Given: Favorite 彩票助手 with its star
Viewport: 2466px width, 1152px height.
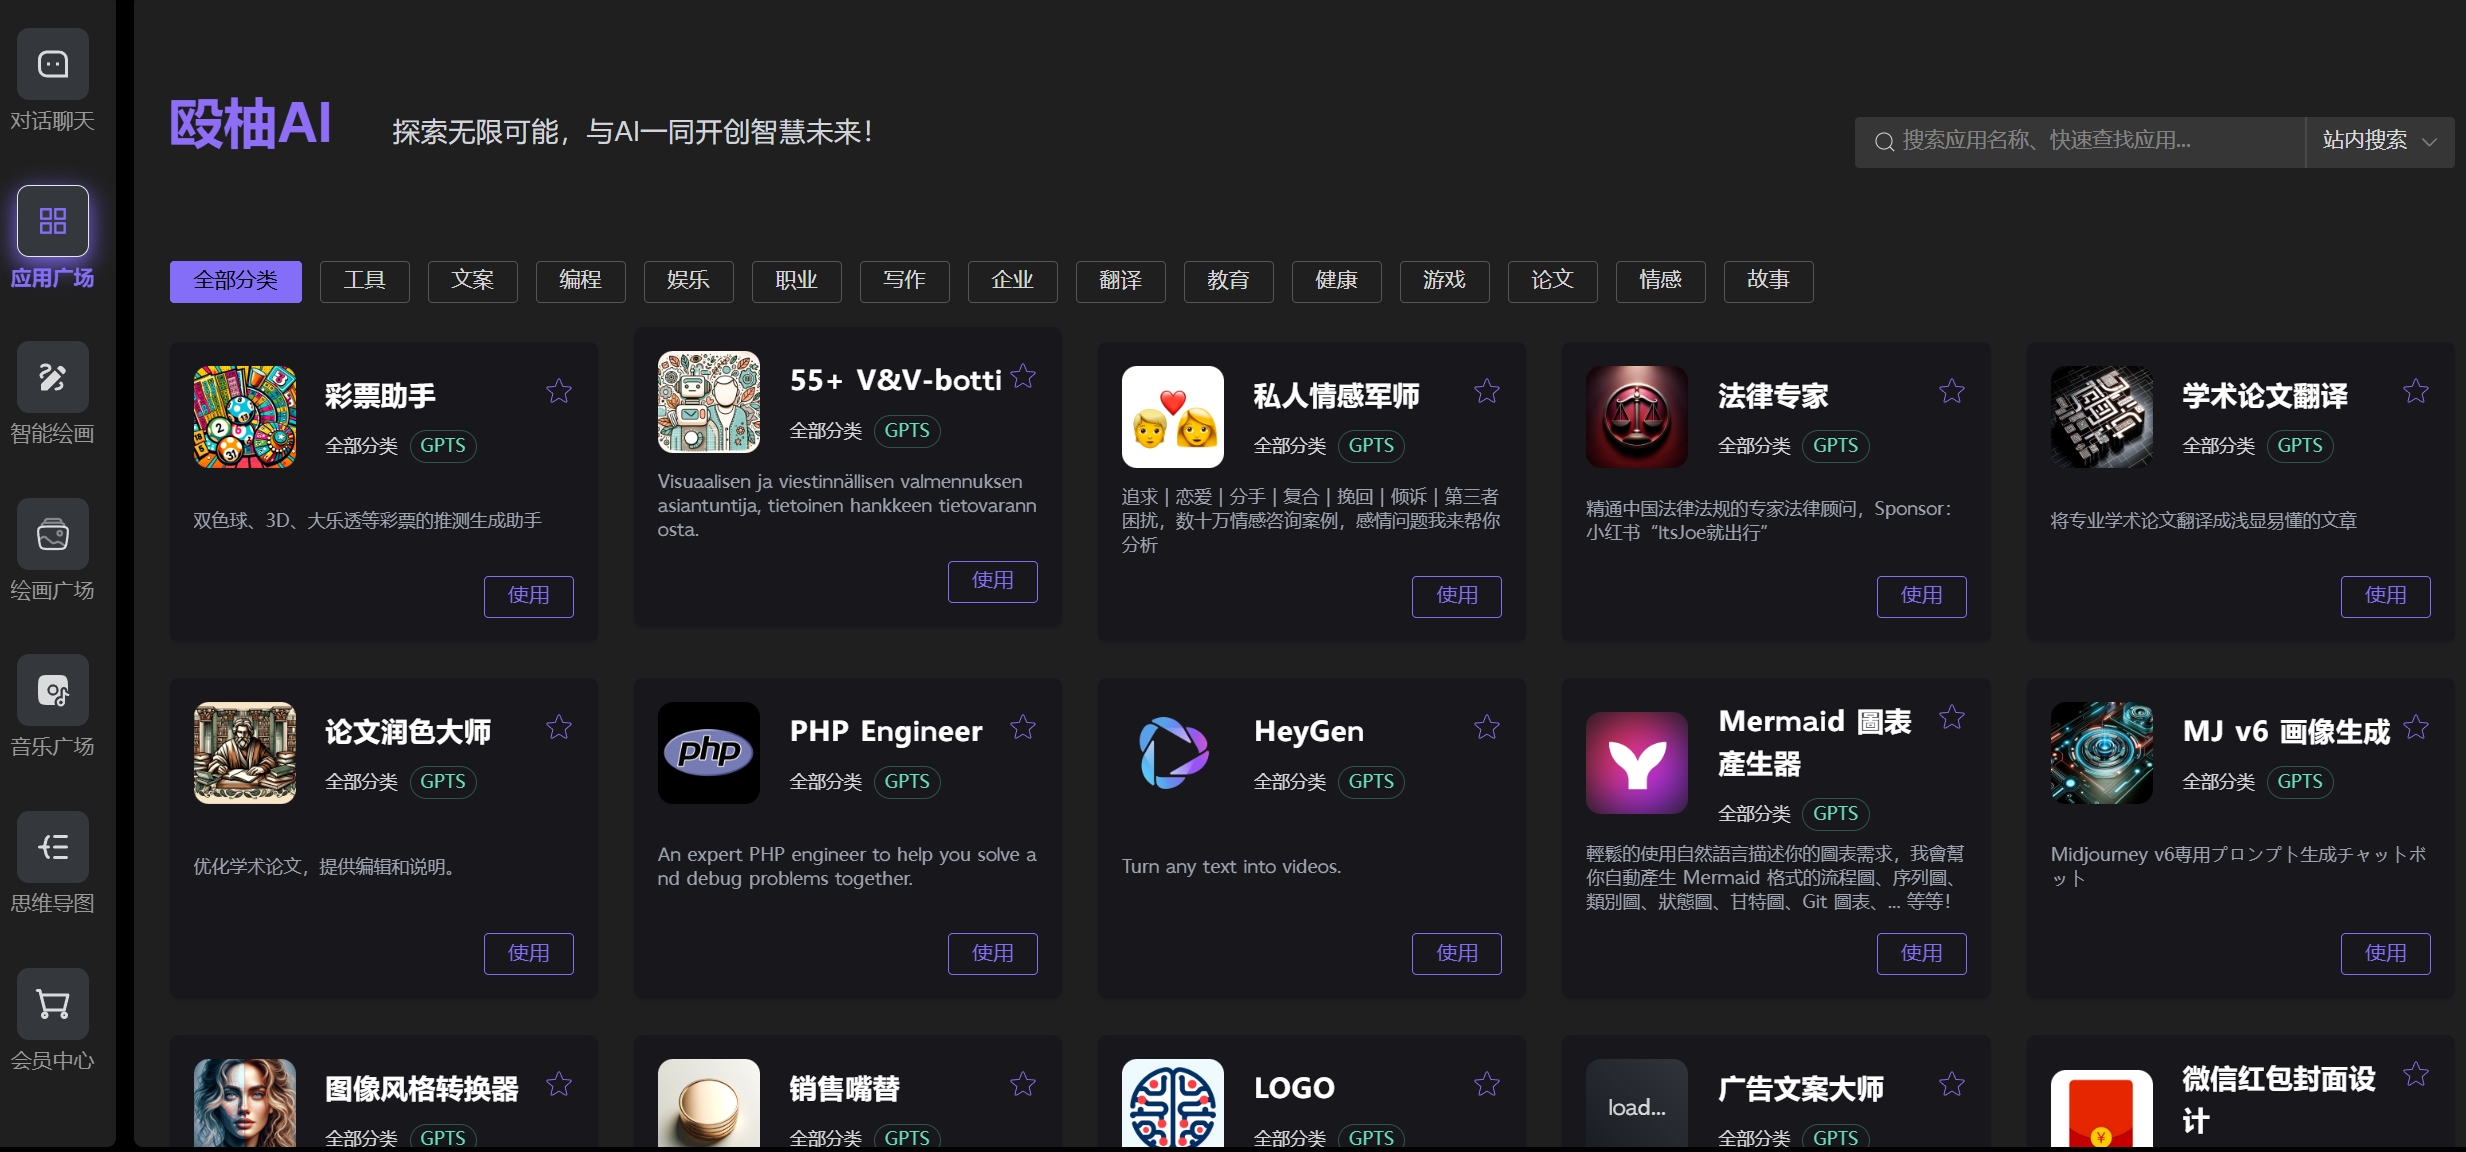Looking at the screenshot, I should (x=559, y=391).
